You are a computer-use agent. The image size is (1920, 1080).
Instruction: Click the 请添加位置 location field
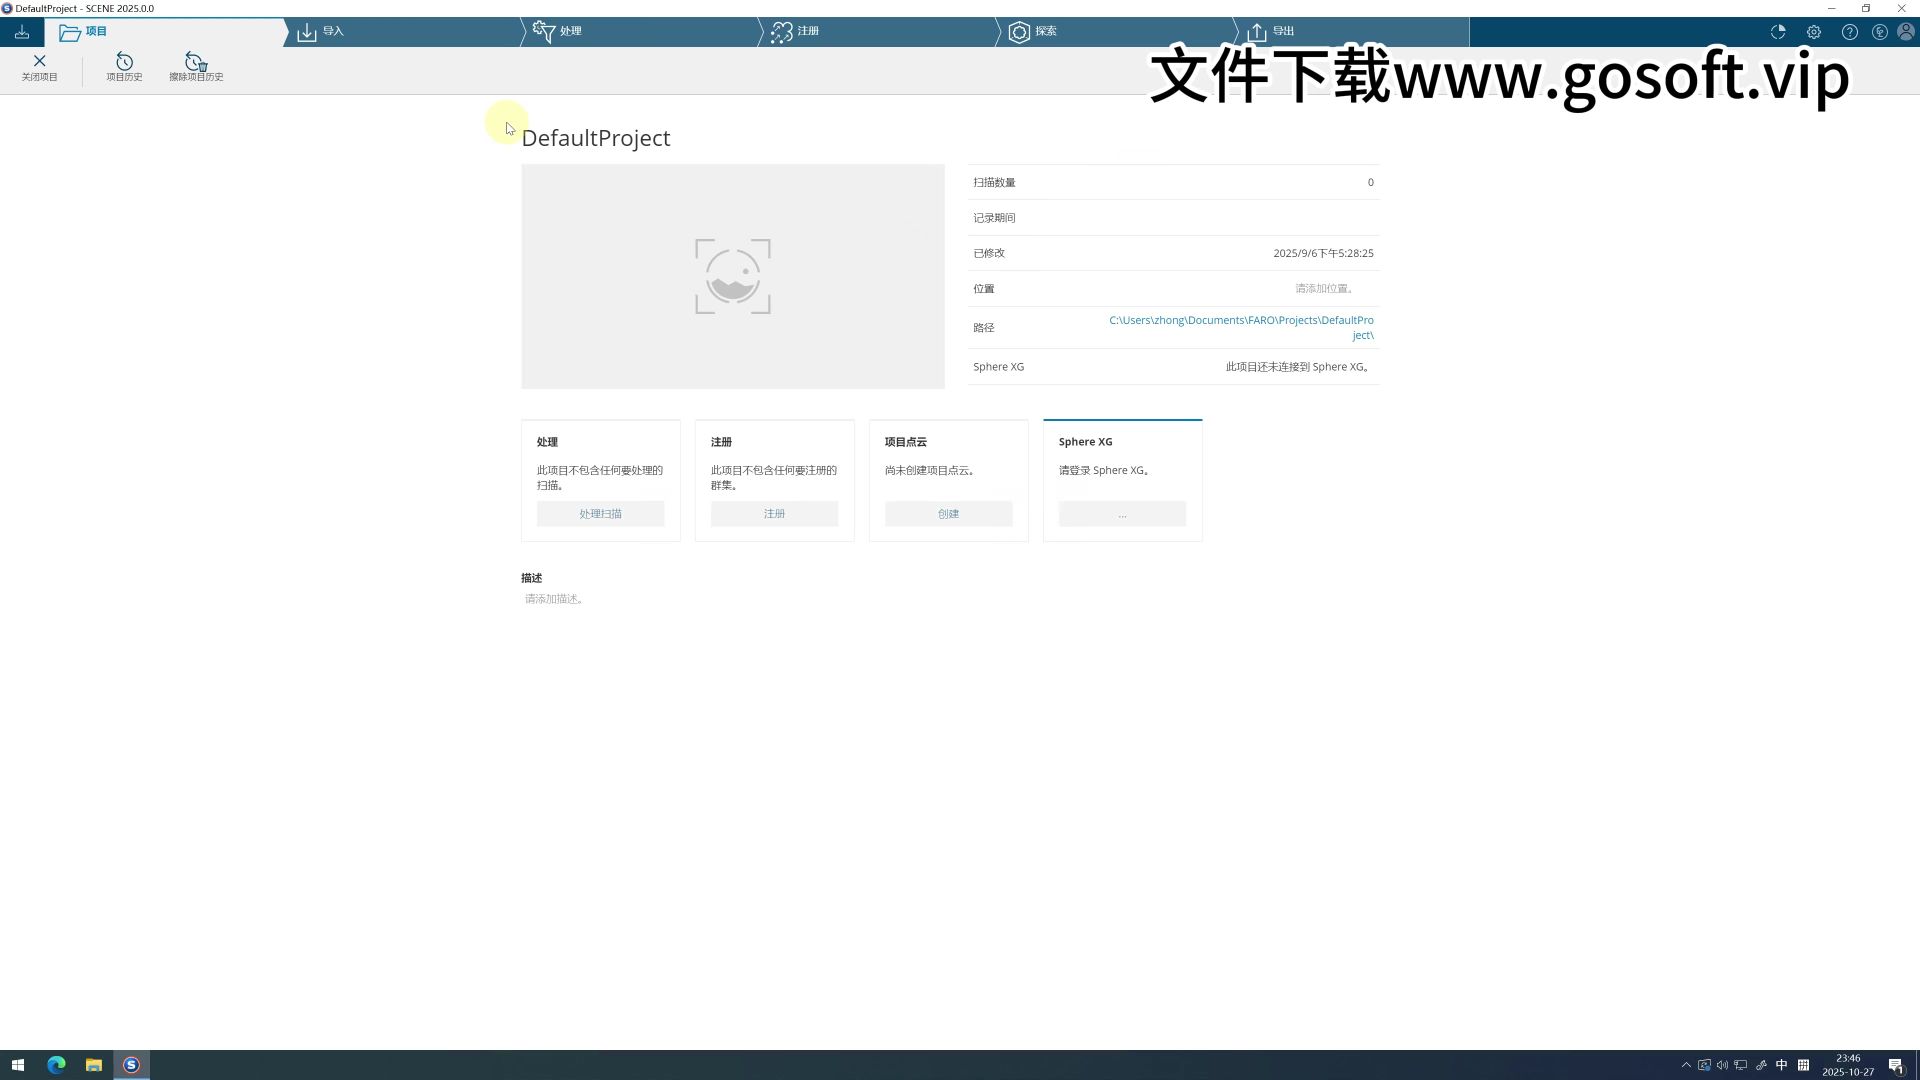(x=1322, y=288)
